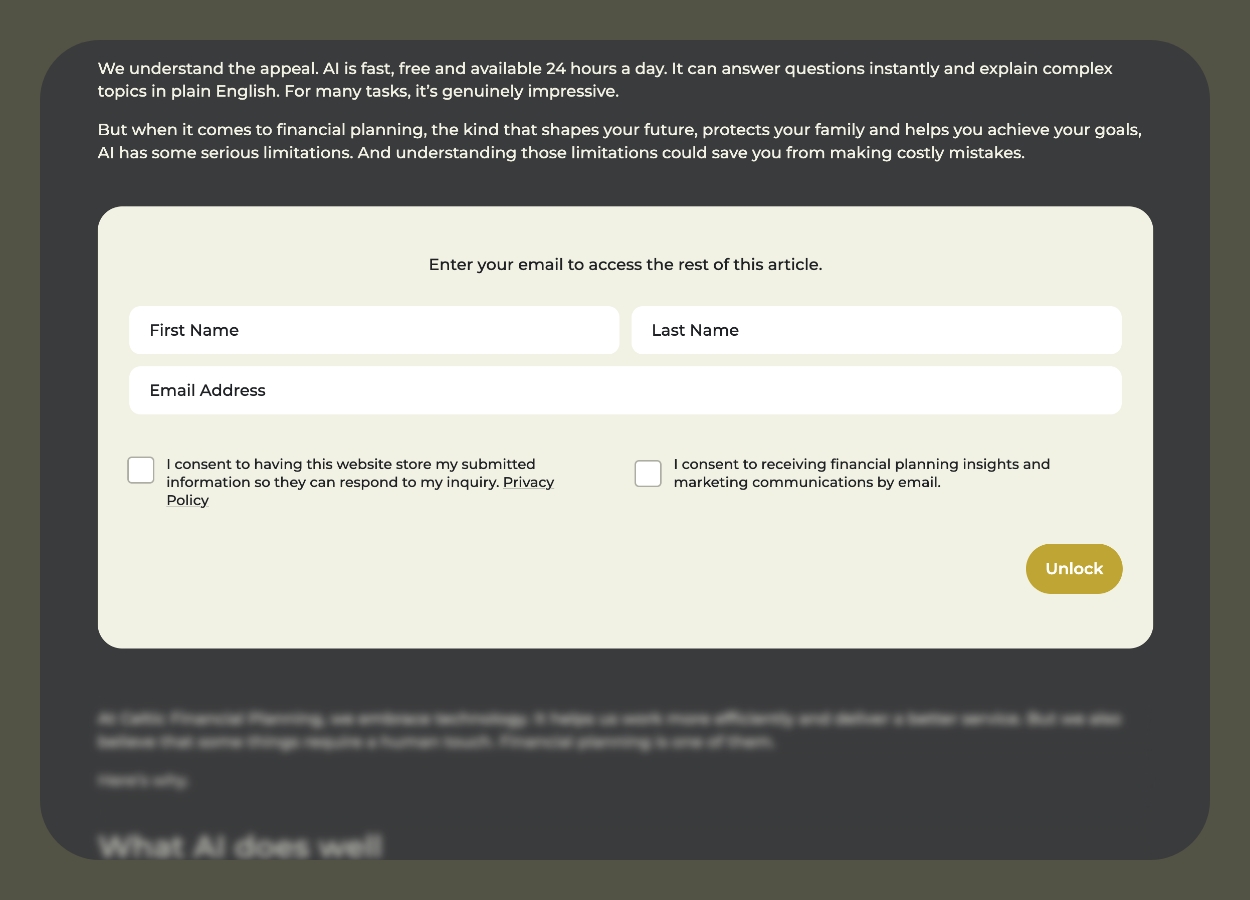Click the dark panel gap below the form card
Screen dimensions: 1250x900
point(625,677)
